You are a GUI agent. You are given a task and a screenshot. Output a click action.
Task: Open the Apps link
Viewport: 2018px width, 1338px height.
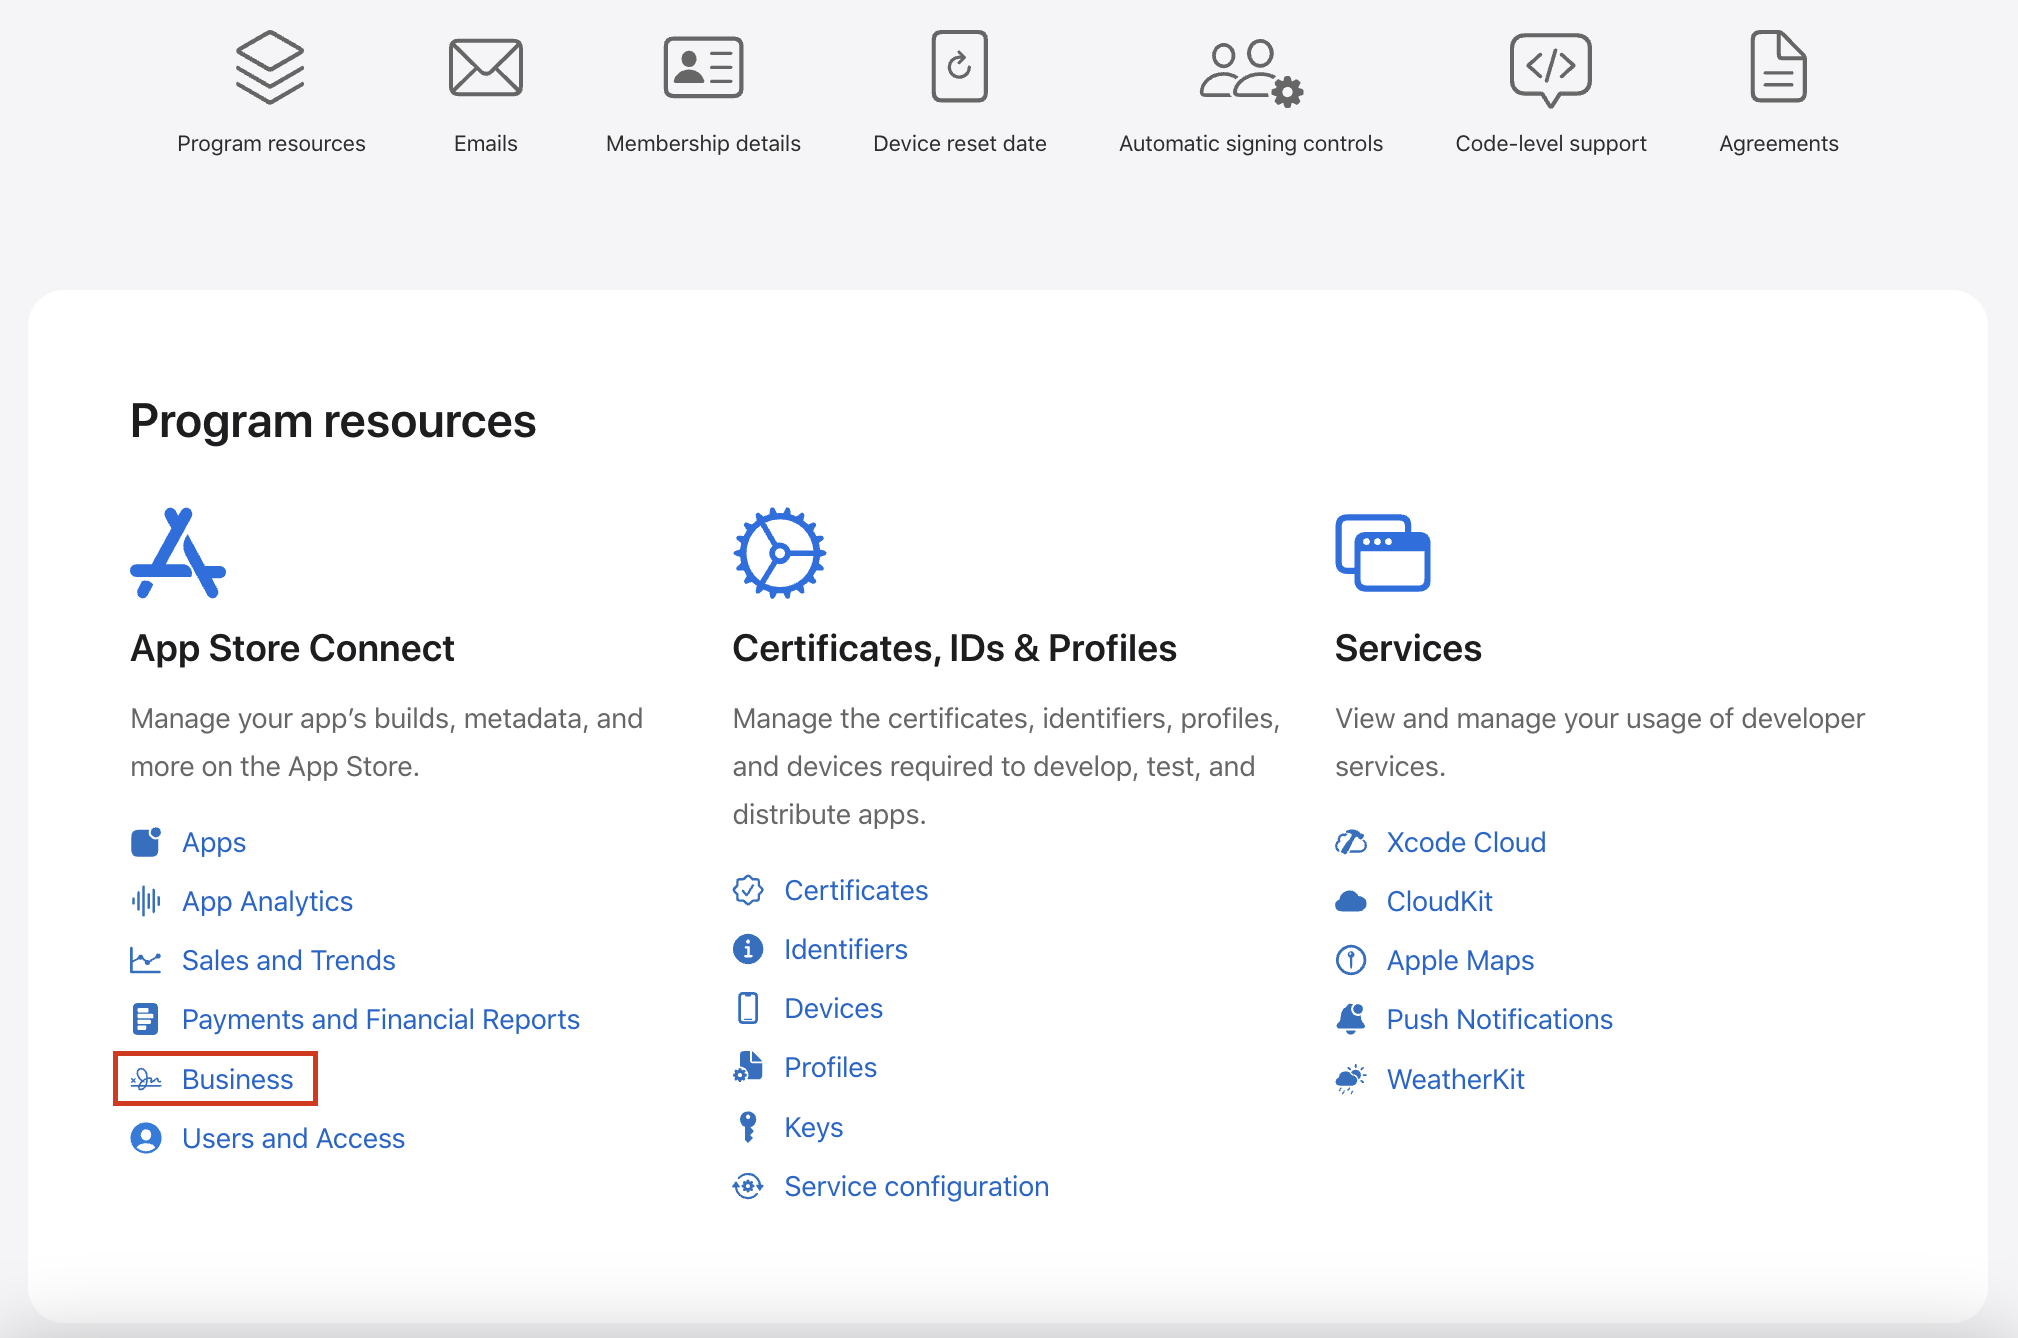click(x=213, y=842)
